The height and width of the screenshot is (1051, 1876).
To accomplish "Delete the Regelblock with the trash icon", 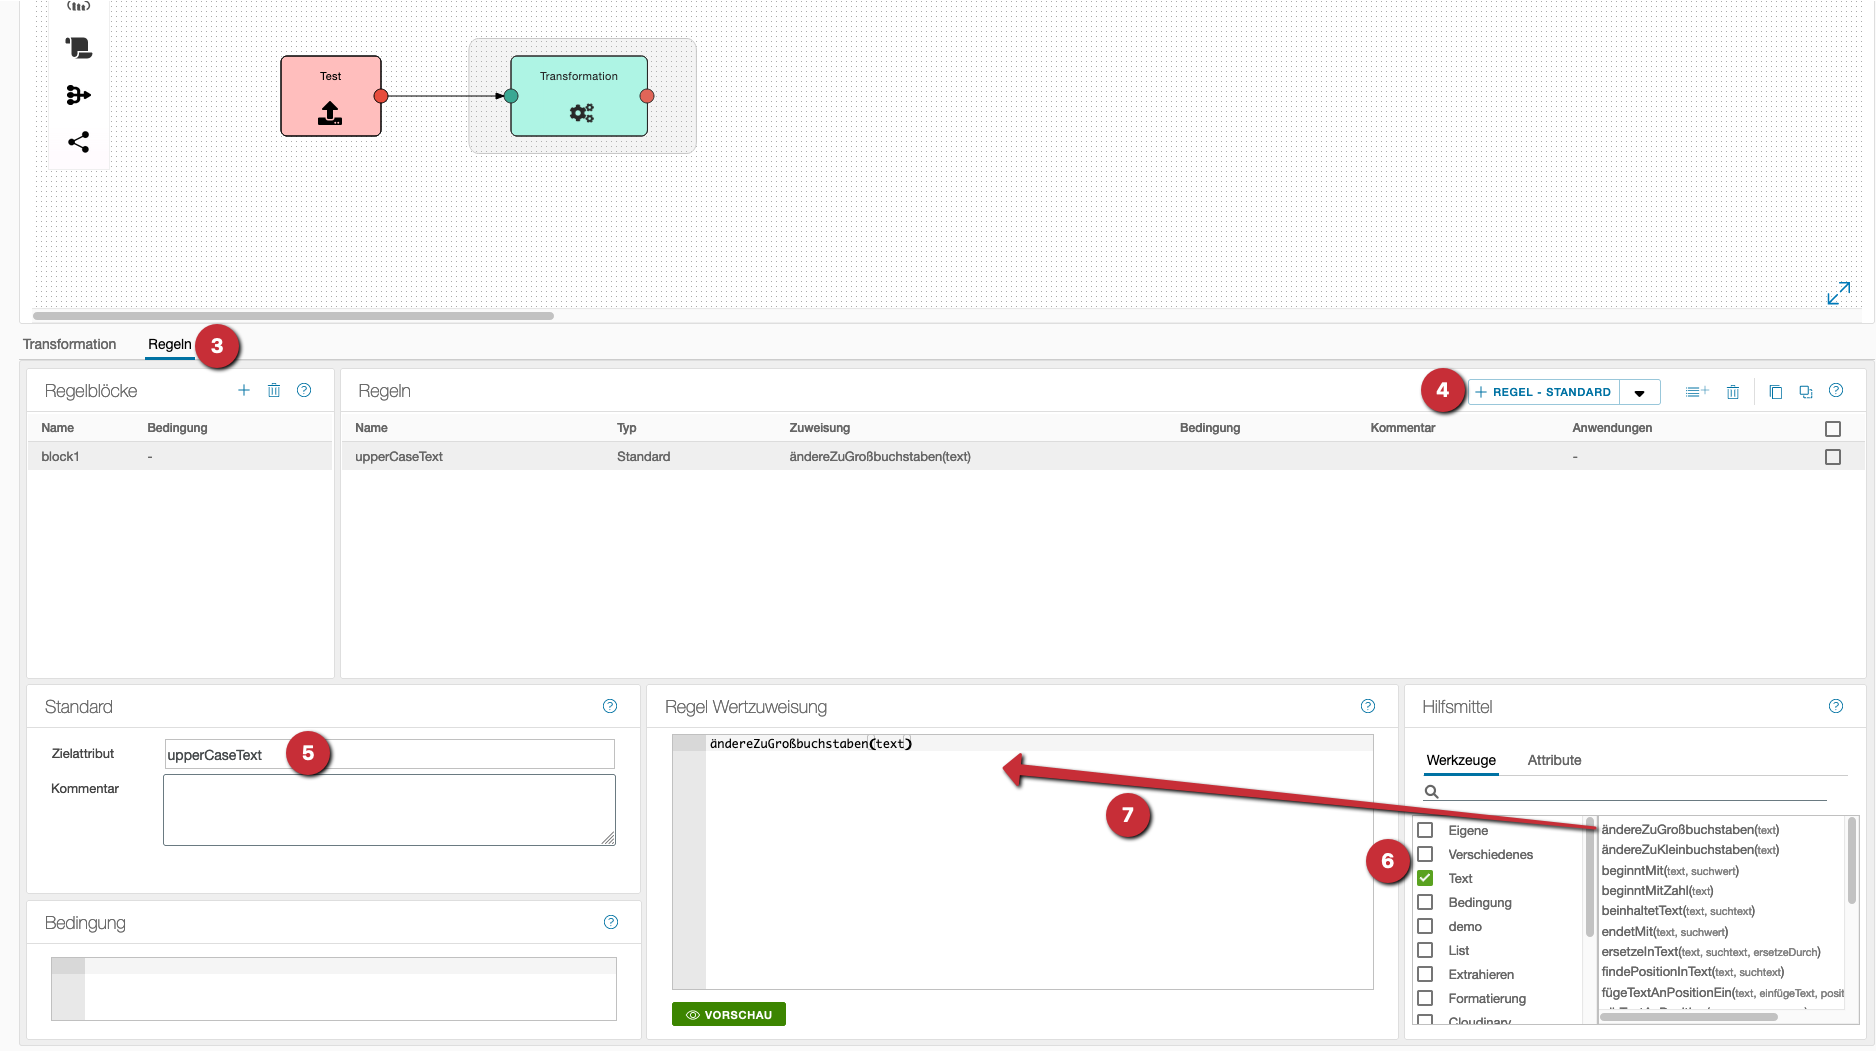I will 274,390.
